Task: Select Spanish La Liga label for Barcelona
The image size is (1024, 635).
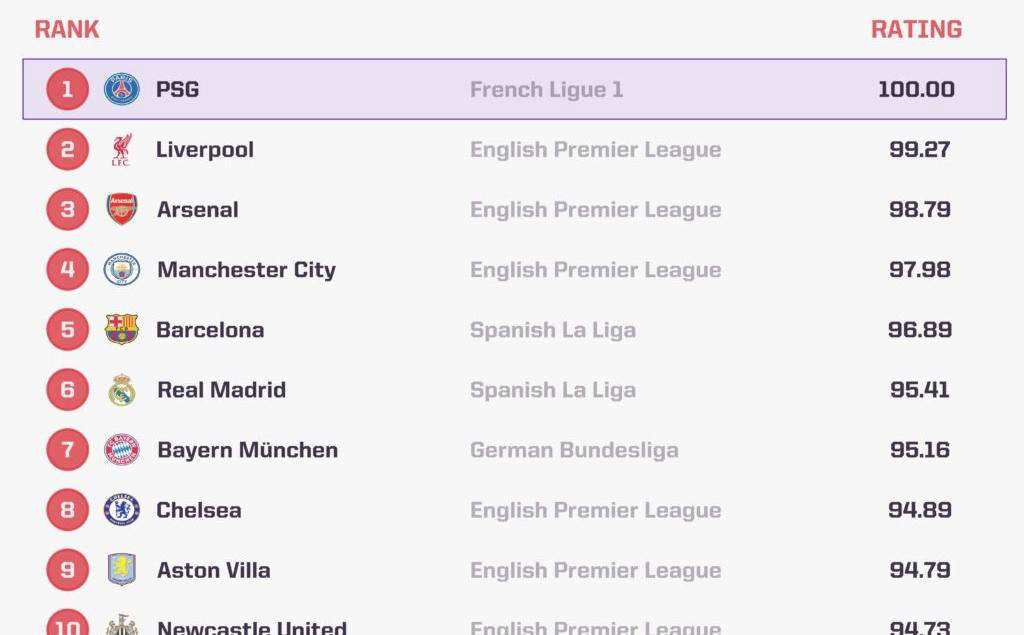Action: [x=552, y=330]
